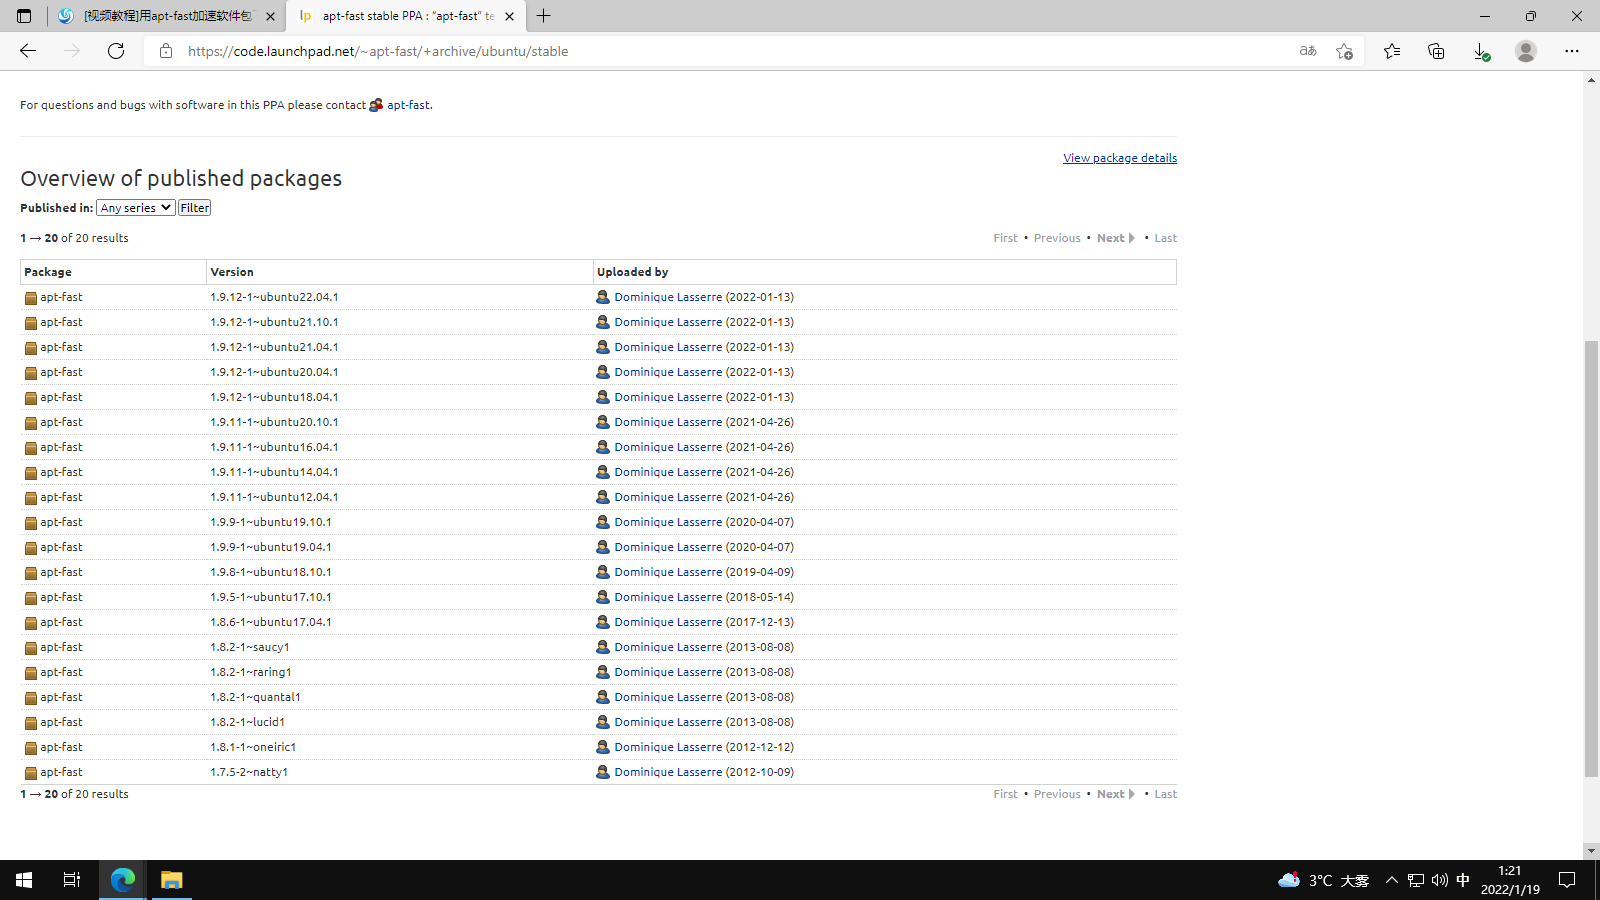Open browser Collections
Screen dimensions: 1600x900
point(1436,51)
